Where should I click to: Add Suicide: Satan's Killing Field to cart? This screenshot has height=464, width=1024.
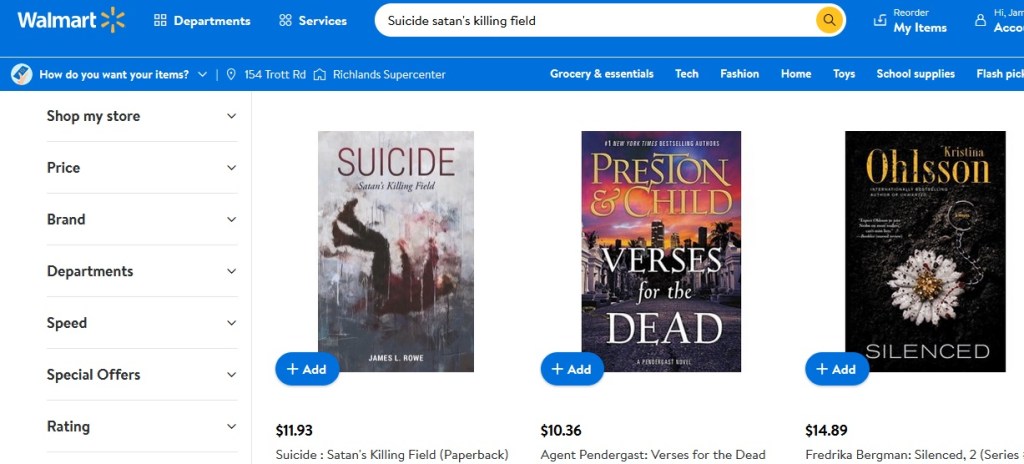pos(307,369)
